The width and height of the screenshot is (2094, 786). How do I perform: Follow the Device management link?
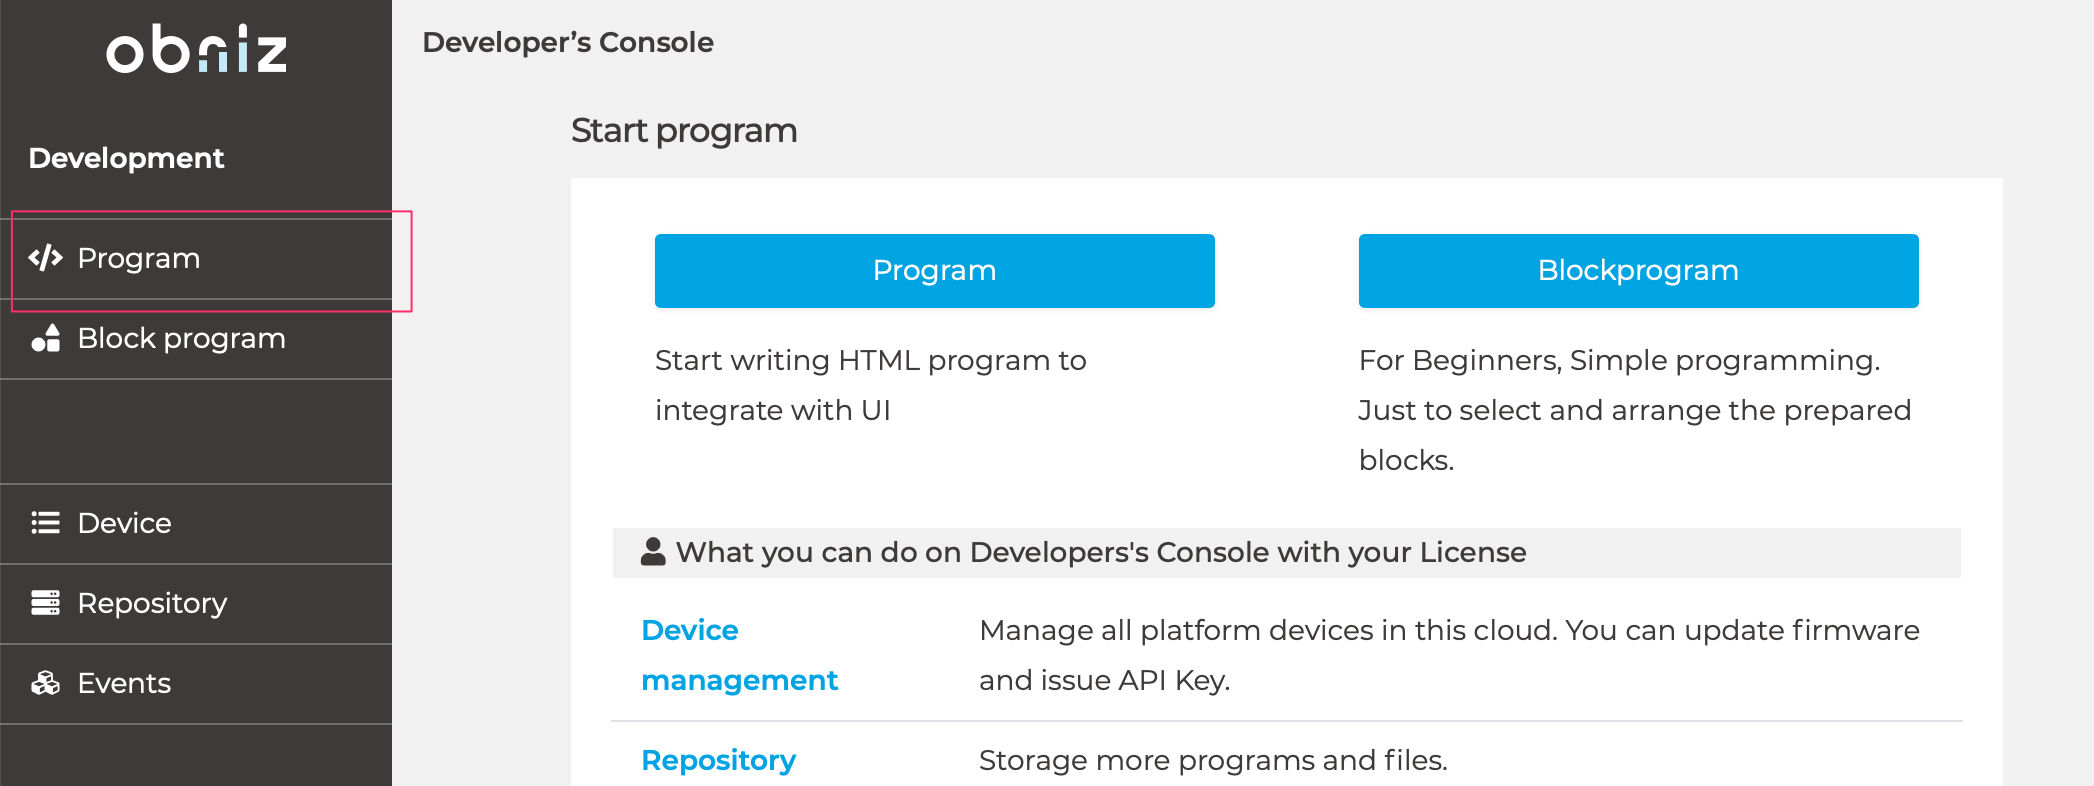[739, 655]
